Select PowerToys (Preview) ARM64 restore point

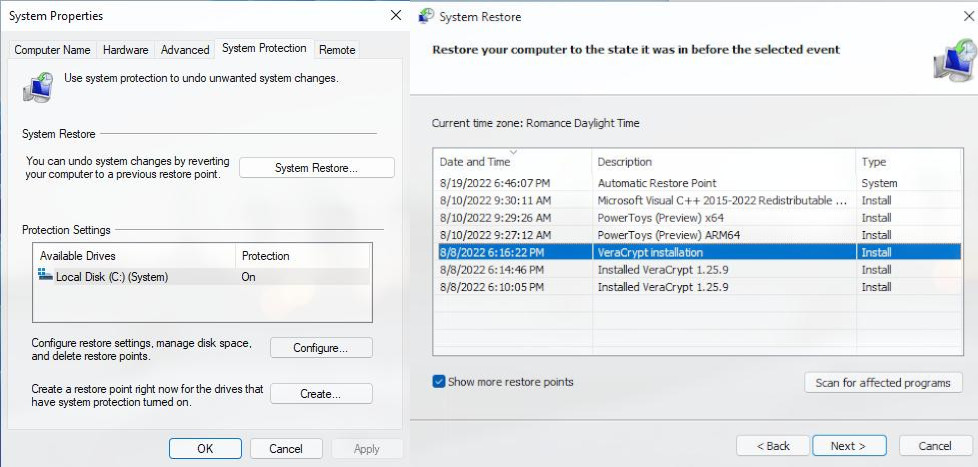(x=697, y=235)
